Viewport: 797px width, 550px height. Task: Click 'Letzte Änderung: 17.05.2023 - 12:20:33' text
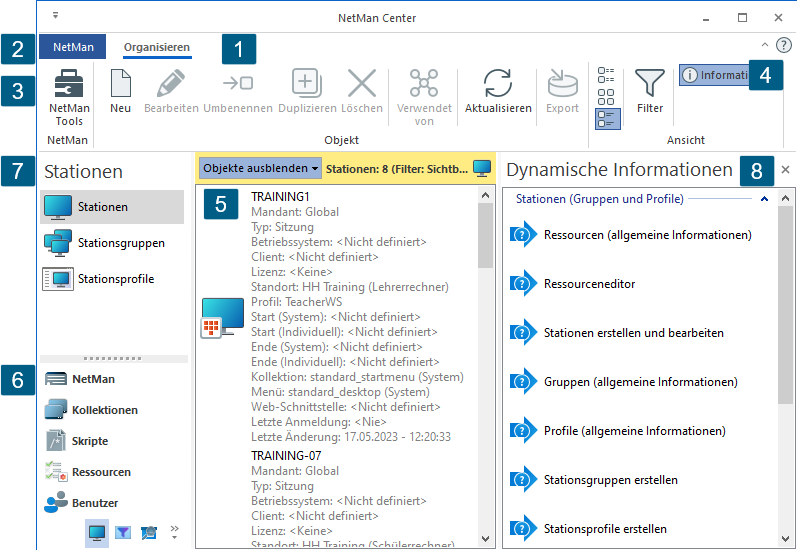(x=351, y=437)
